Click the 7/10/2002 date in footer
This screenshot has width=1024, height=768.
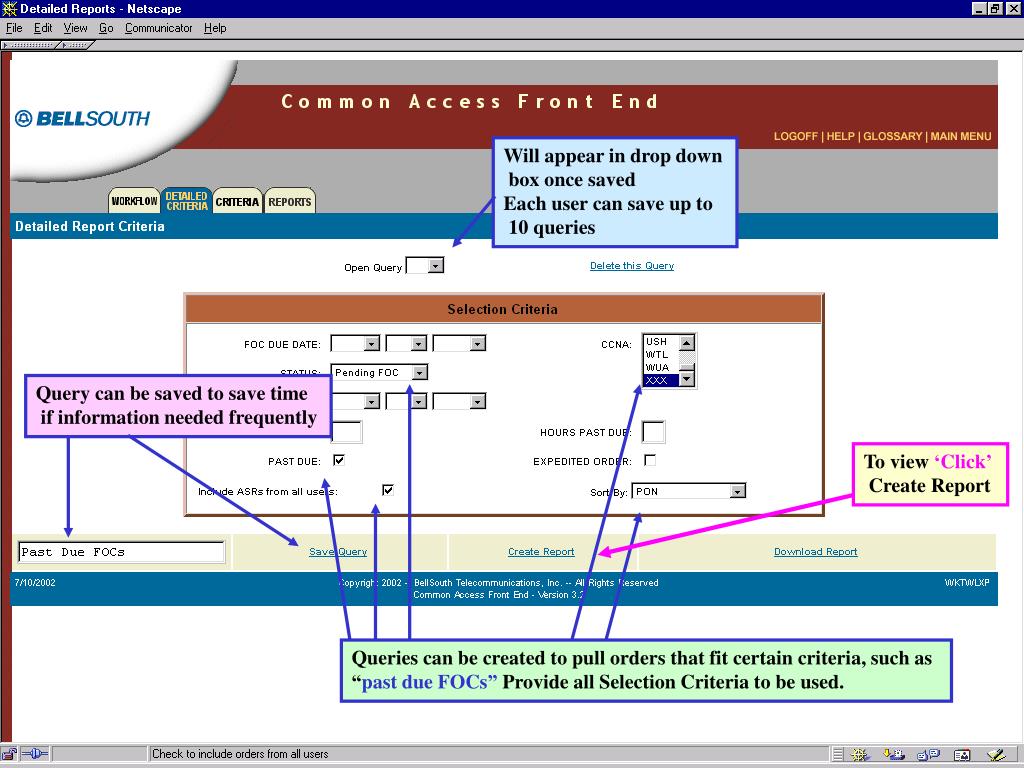(x=35, y=583)
